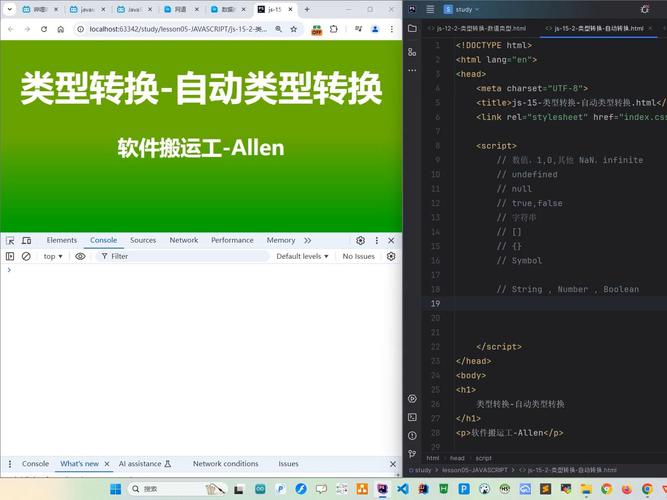This screenshot has height=500, width=667.
Task: Open the drawer three-dot menu
Action: pos(10,464)
